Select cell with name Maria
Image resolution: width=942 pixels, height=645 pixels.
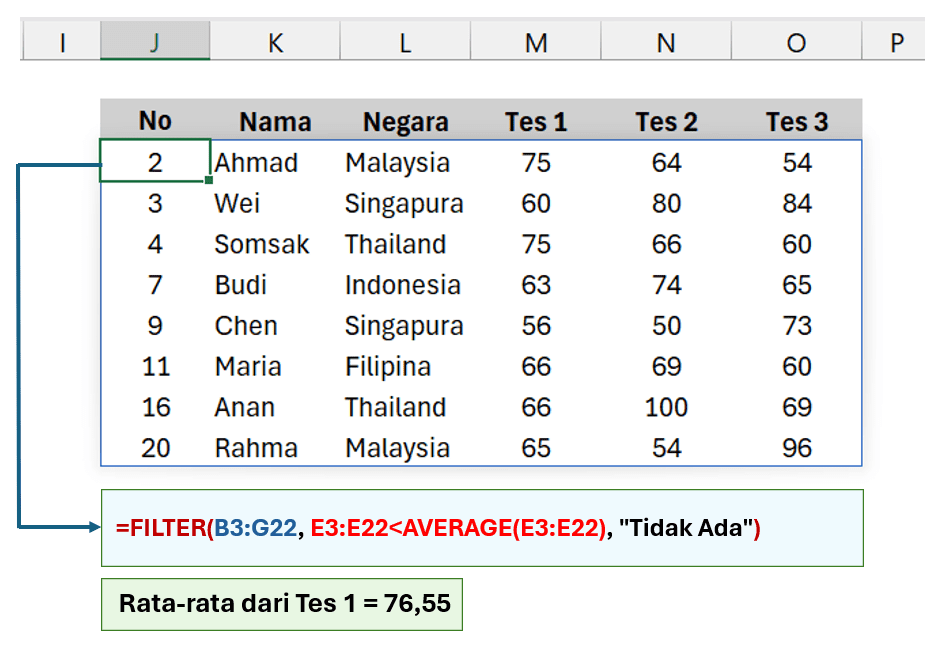(275, 366)
